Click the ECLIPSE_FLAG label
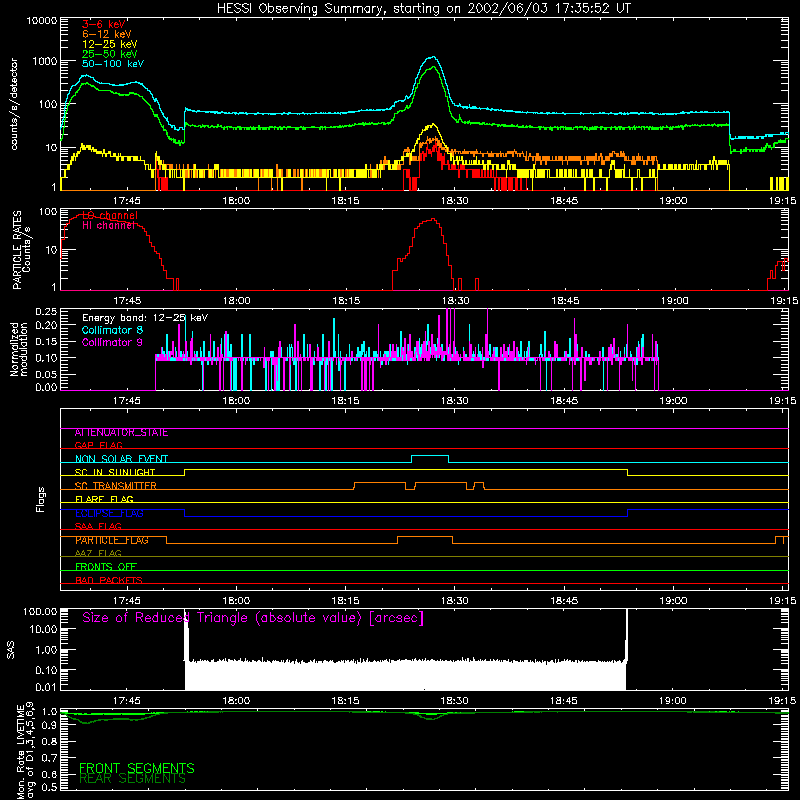800x800 pixels. coord(109,513)
